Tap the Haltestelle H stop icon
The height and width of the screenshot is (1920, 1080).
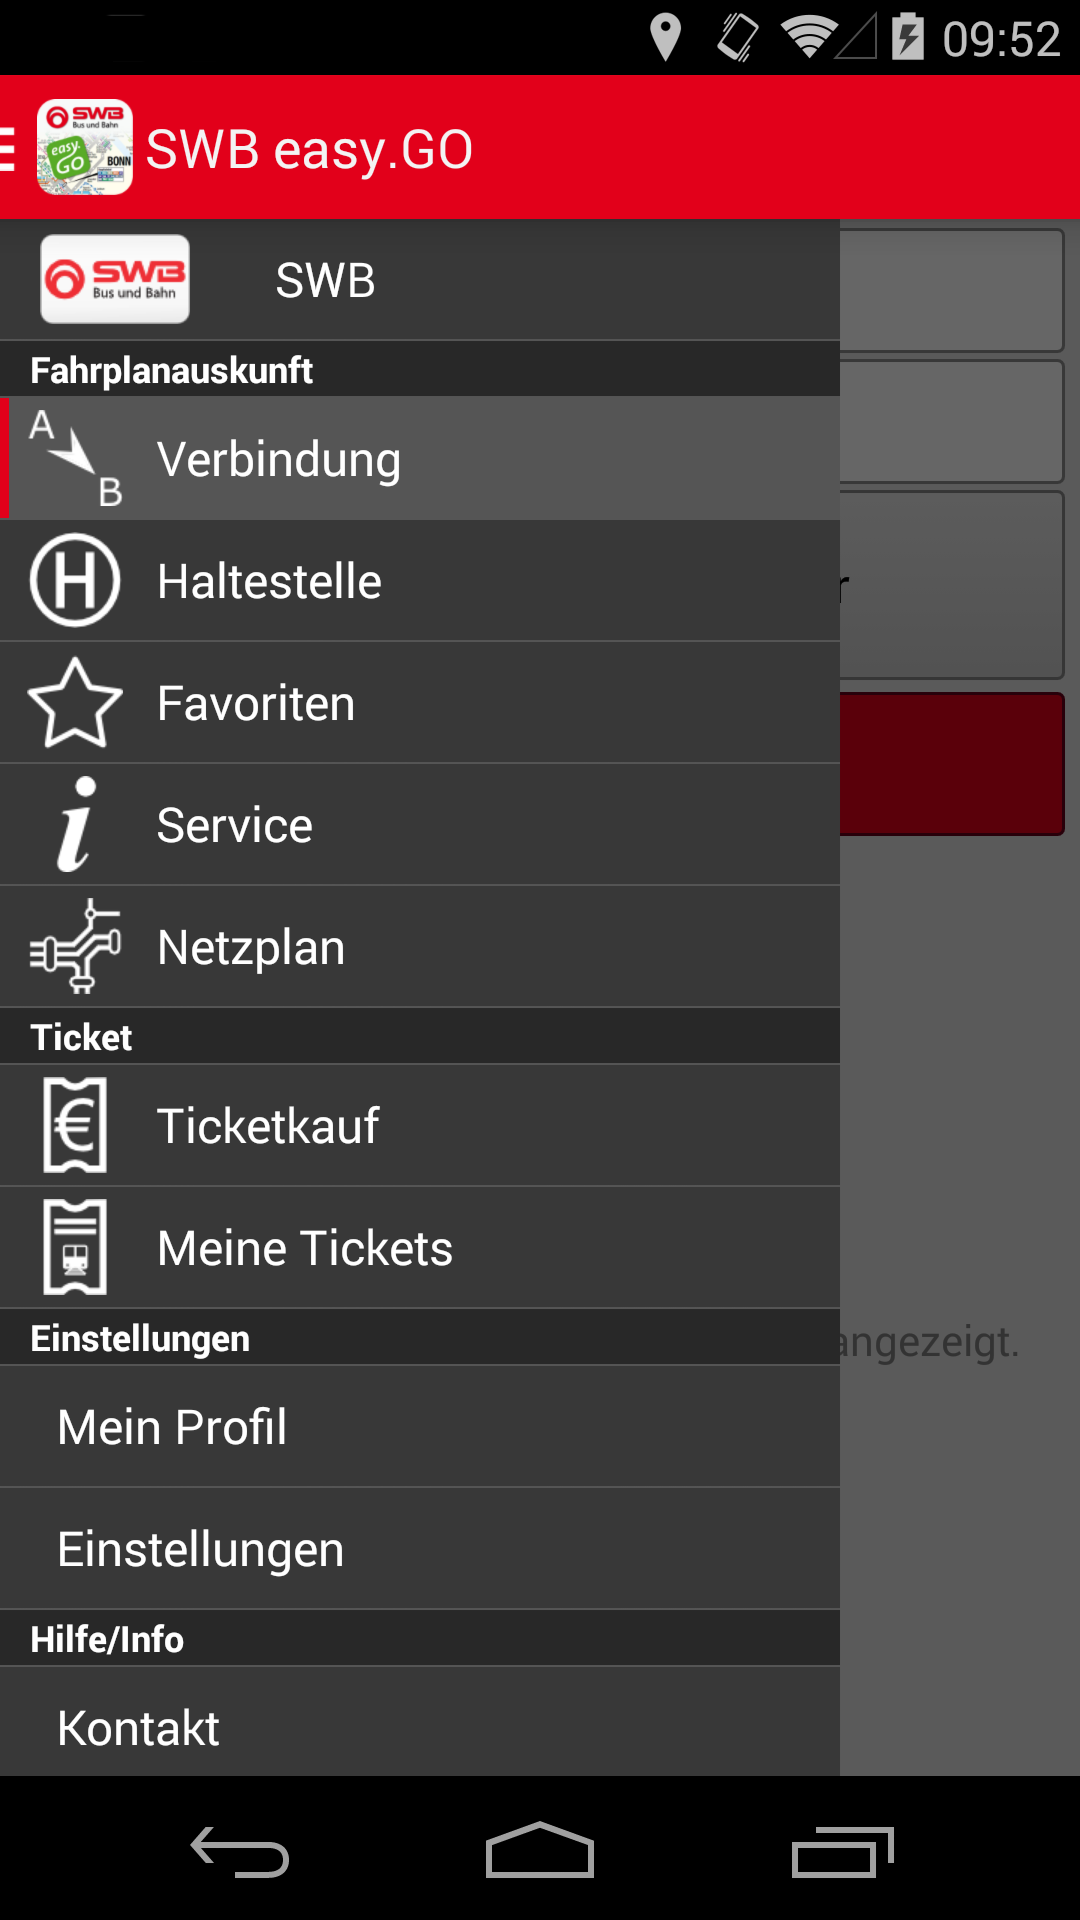tap(75, 580)
